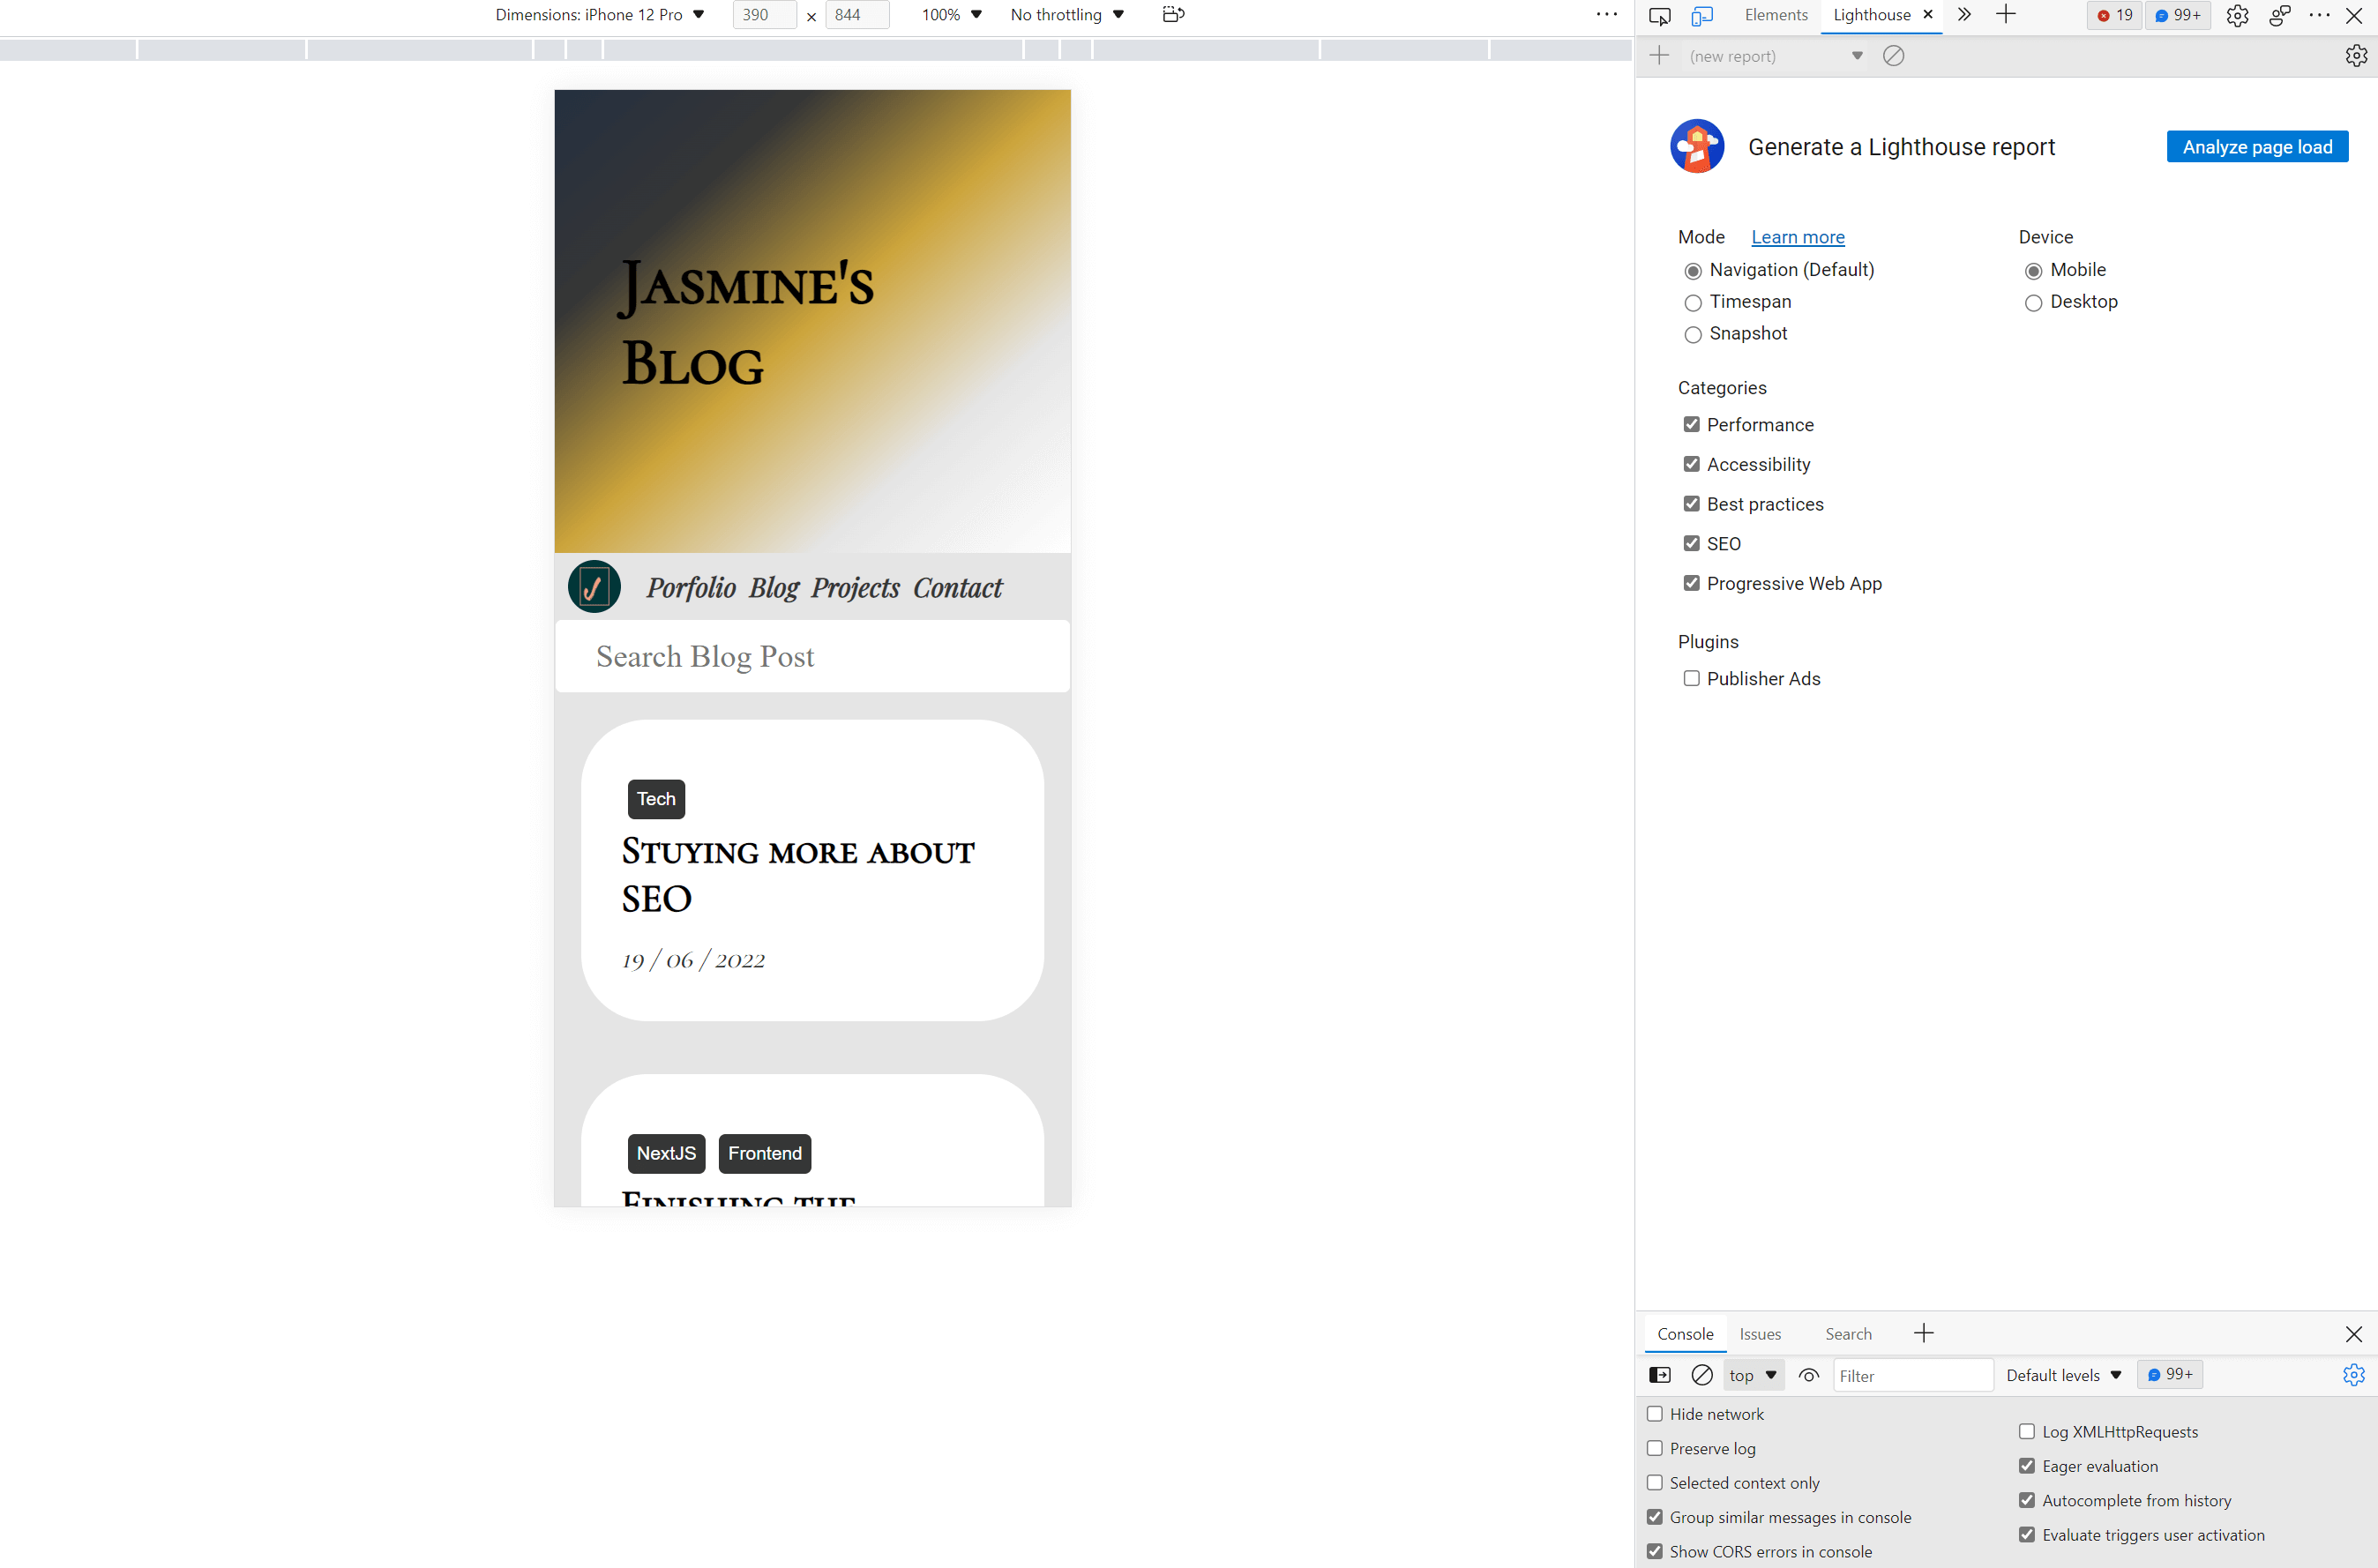Image resolution: width=2378 pixels, height=1568 pixels.
Task: Click the more tabs chevron icon
Action: (1964, 15)
